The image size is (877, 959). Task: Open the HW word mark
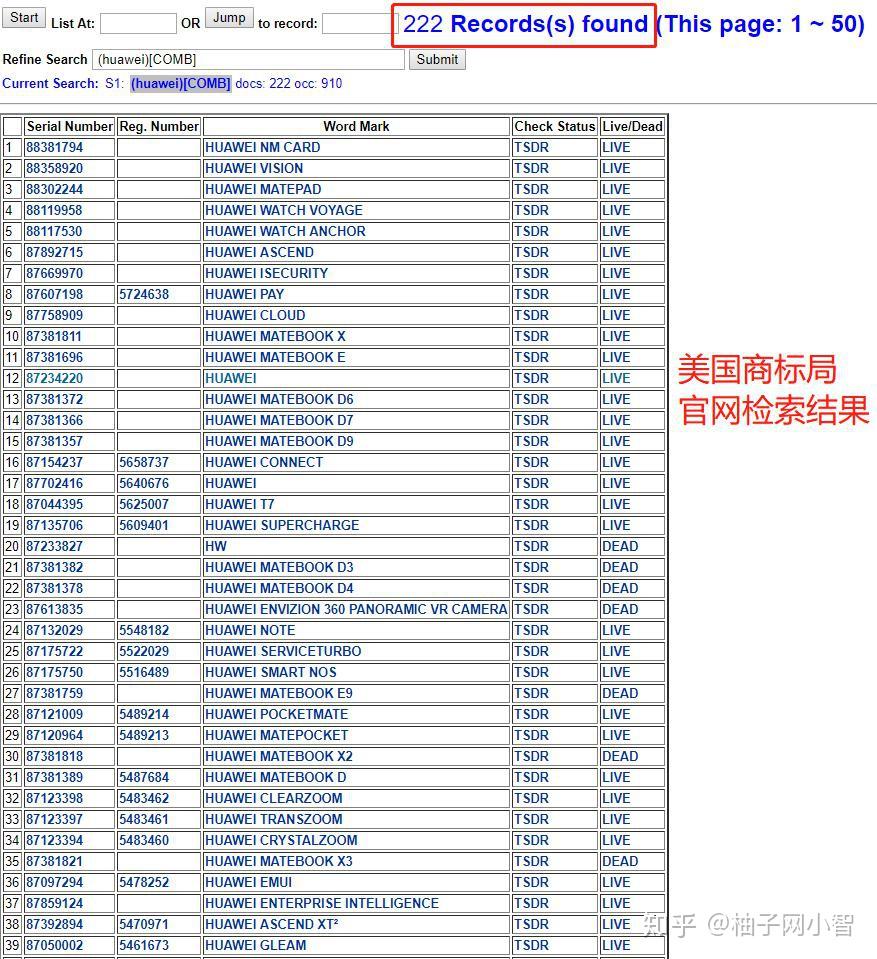[x=215, y=546]
